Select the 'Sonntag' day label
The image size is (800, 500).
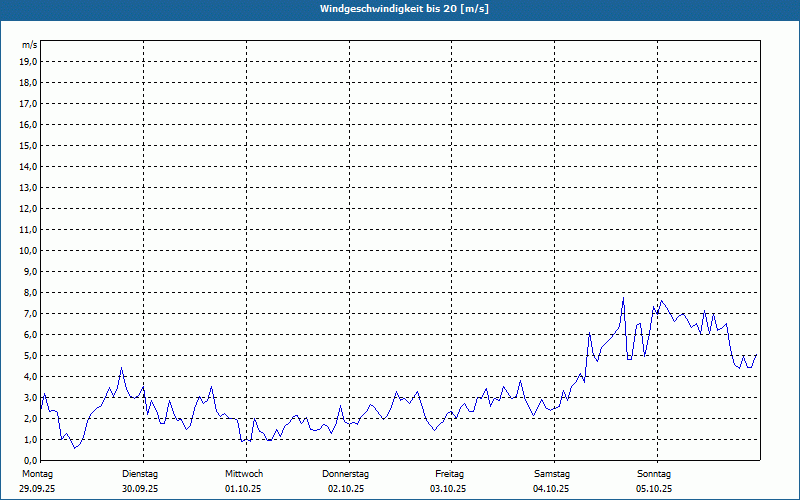coord(654,473)
